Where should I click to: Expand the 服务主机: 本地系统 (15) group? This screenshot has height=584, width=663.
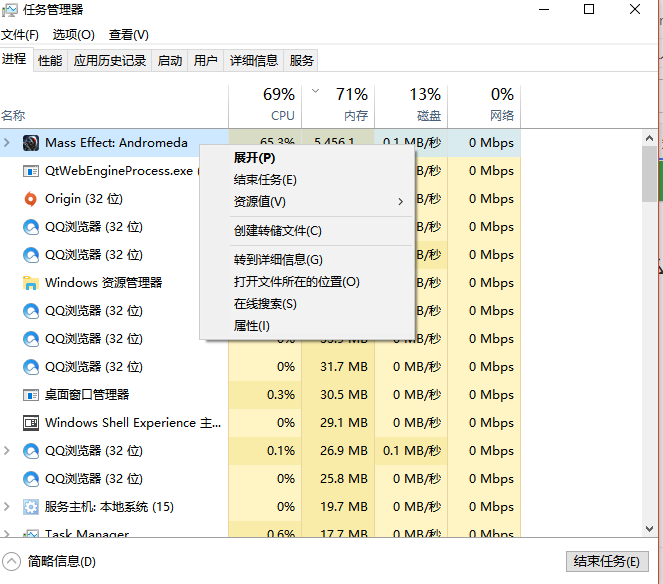pos(7,507)
